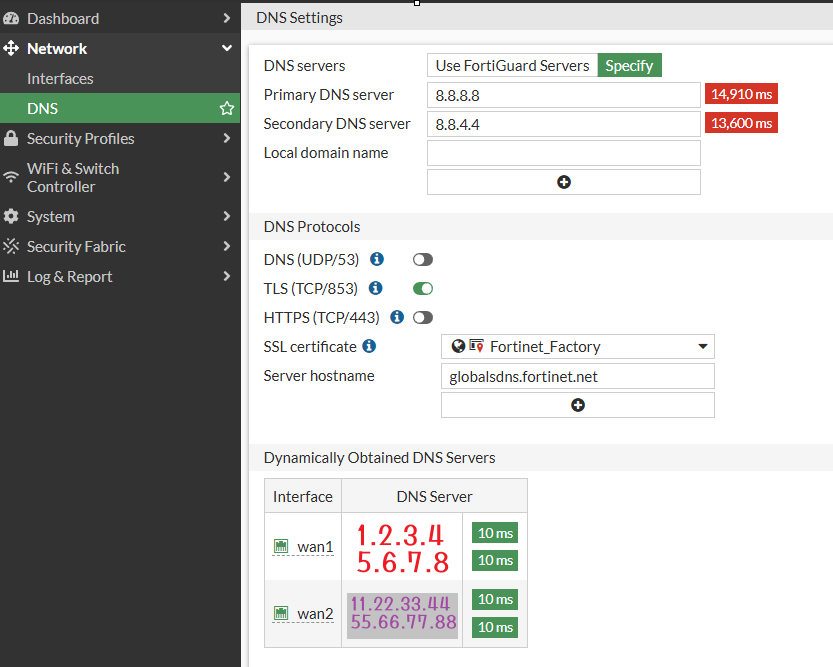Click info icon next to DNS (UDP/53)
Viewport: 833px width, 667px height.
click(x=377, y=259)
